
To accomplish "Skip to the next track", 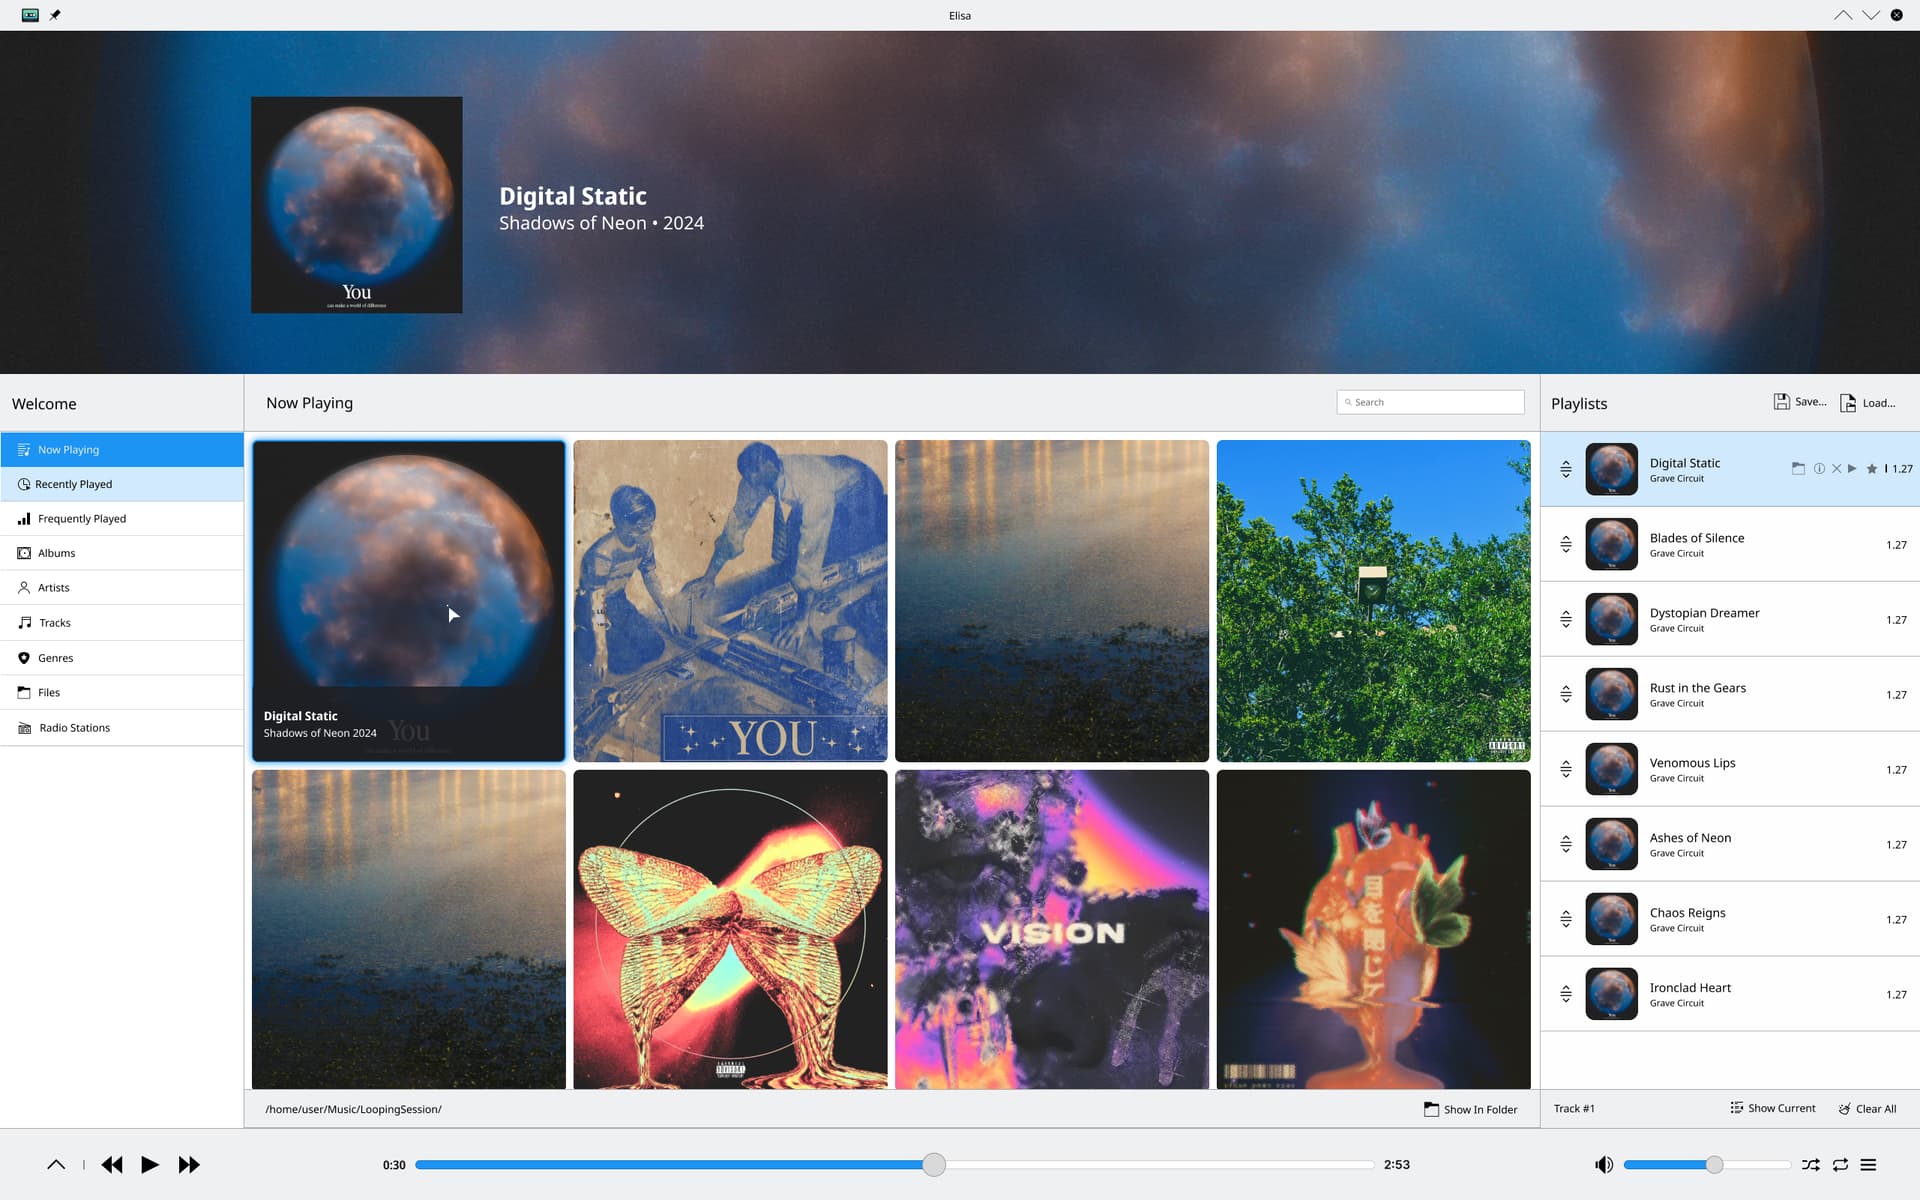I will [x=189, y=1164].
